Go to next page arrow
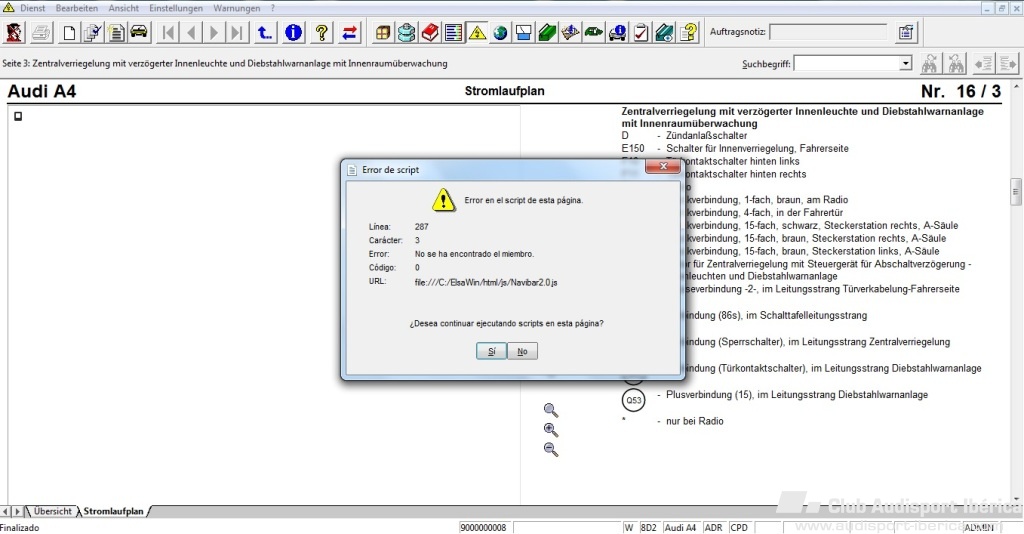Image resolution: width=1024 pixels, height=534 pixels. (214, 32)
